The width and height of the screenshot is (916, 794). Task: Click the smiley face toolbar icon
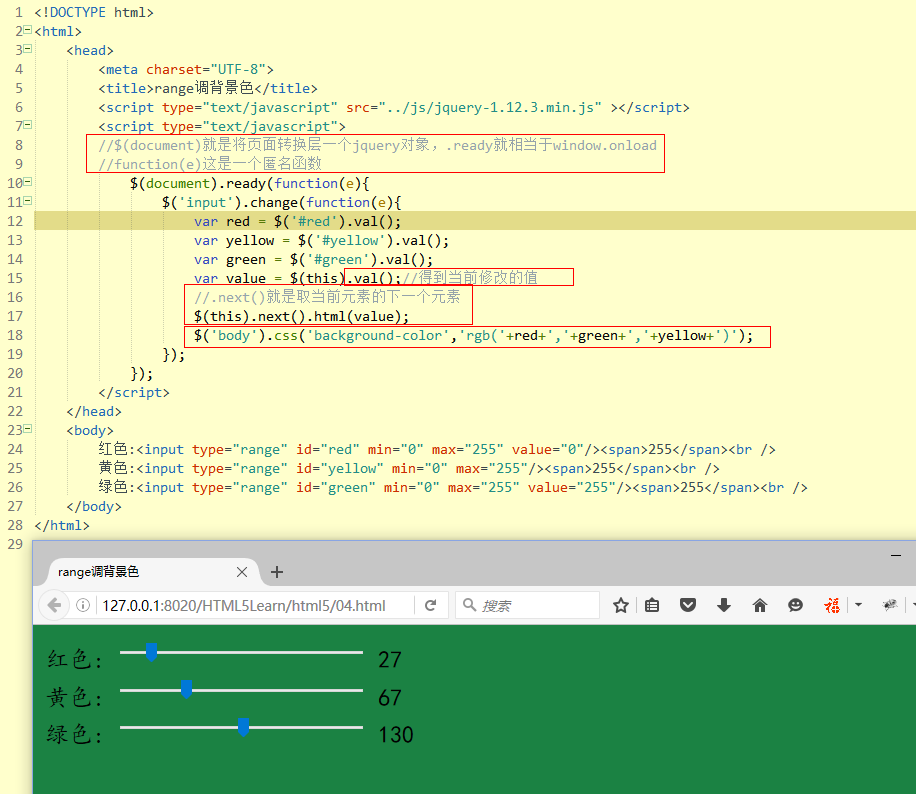pos(795,605)
